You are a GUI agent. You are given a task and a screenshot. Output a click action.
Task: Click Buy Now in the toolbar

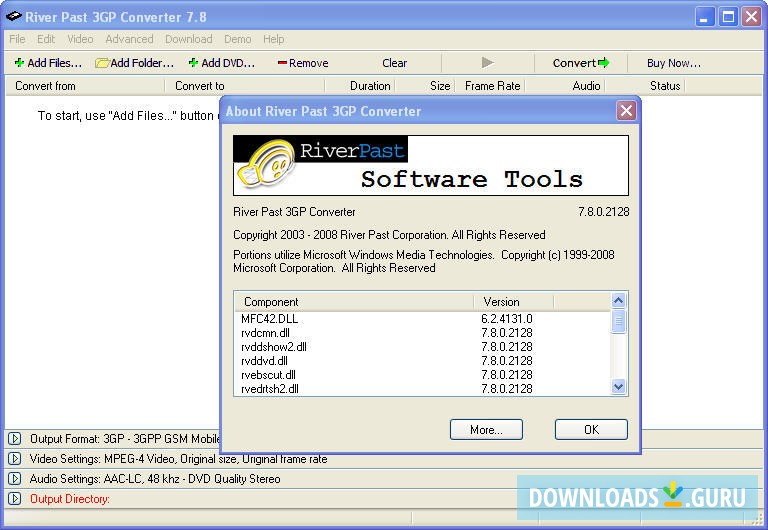[673, 63]
